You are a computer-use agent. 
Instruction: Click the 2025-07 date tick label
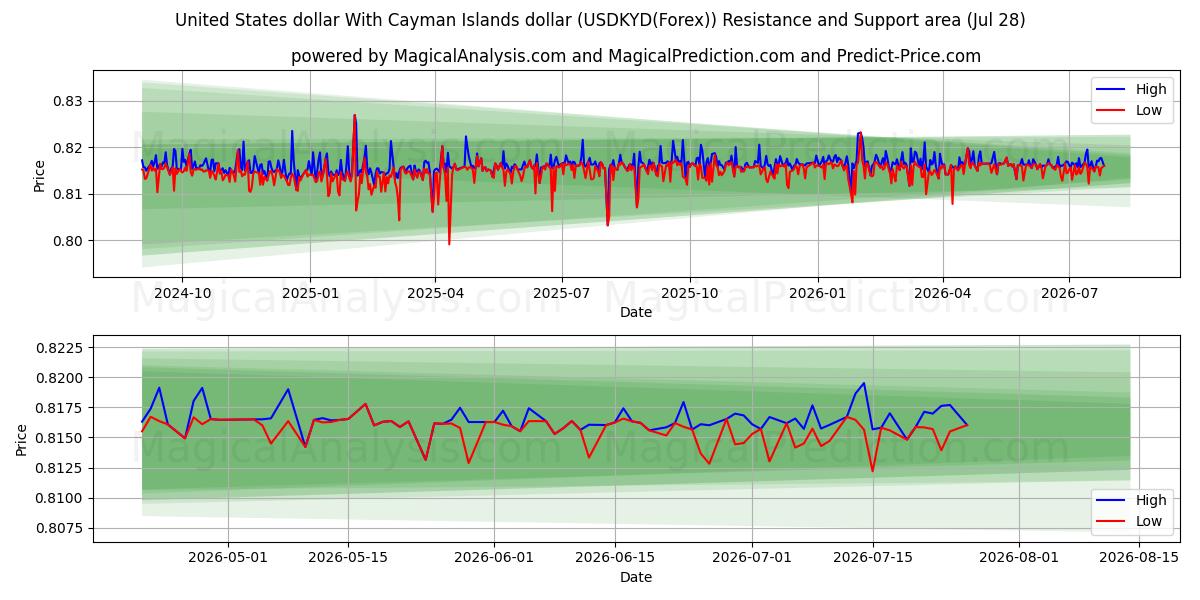point(561,294)
